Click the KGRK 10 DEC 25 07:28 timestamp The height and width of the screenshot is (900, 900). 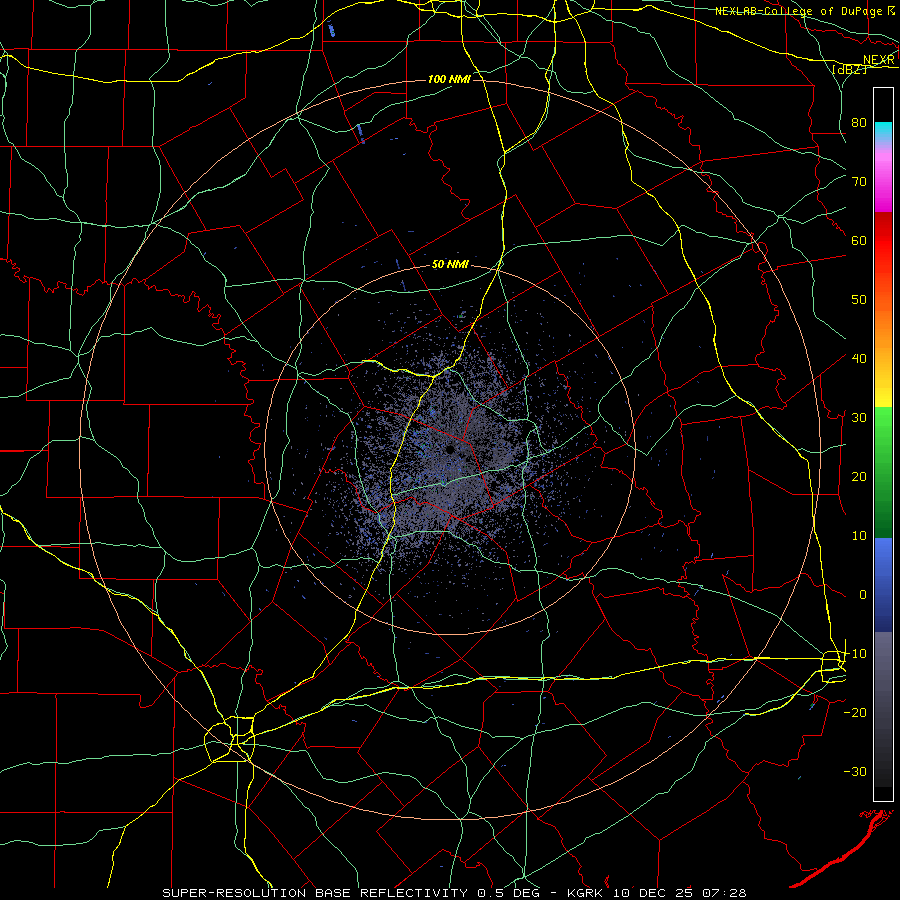click(657, 893)
